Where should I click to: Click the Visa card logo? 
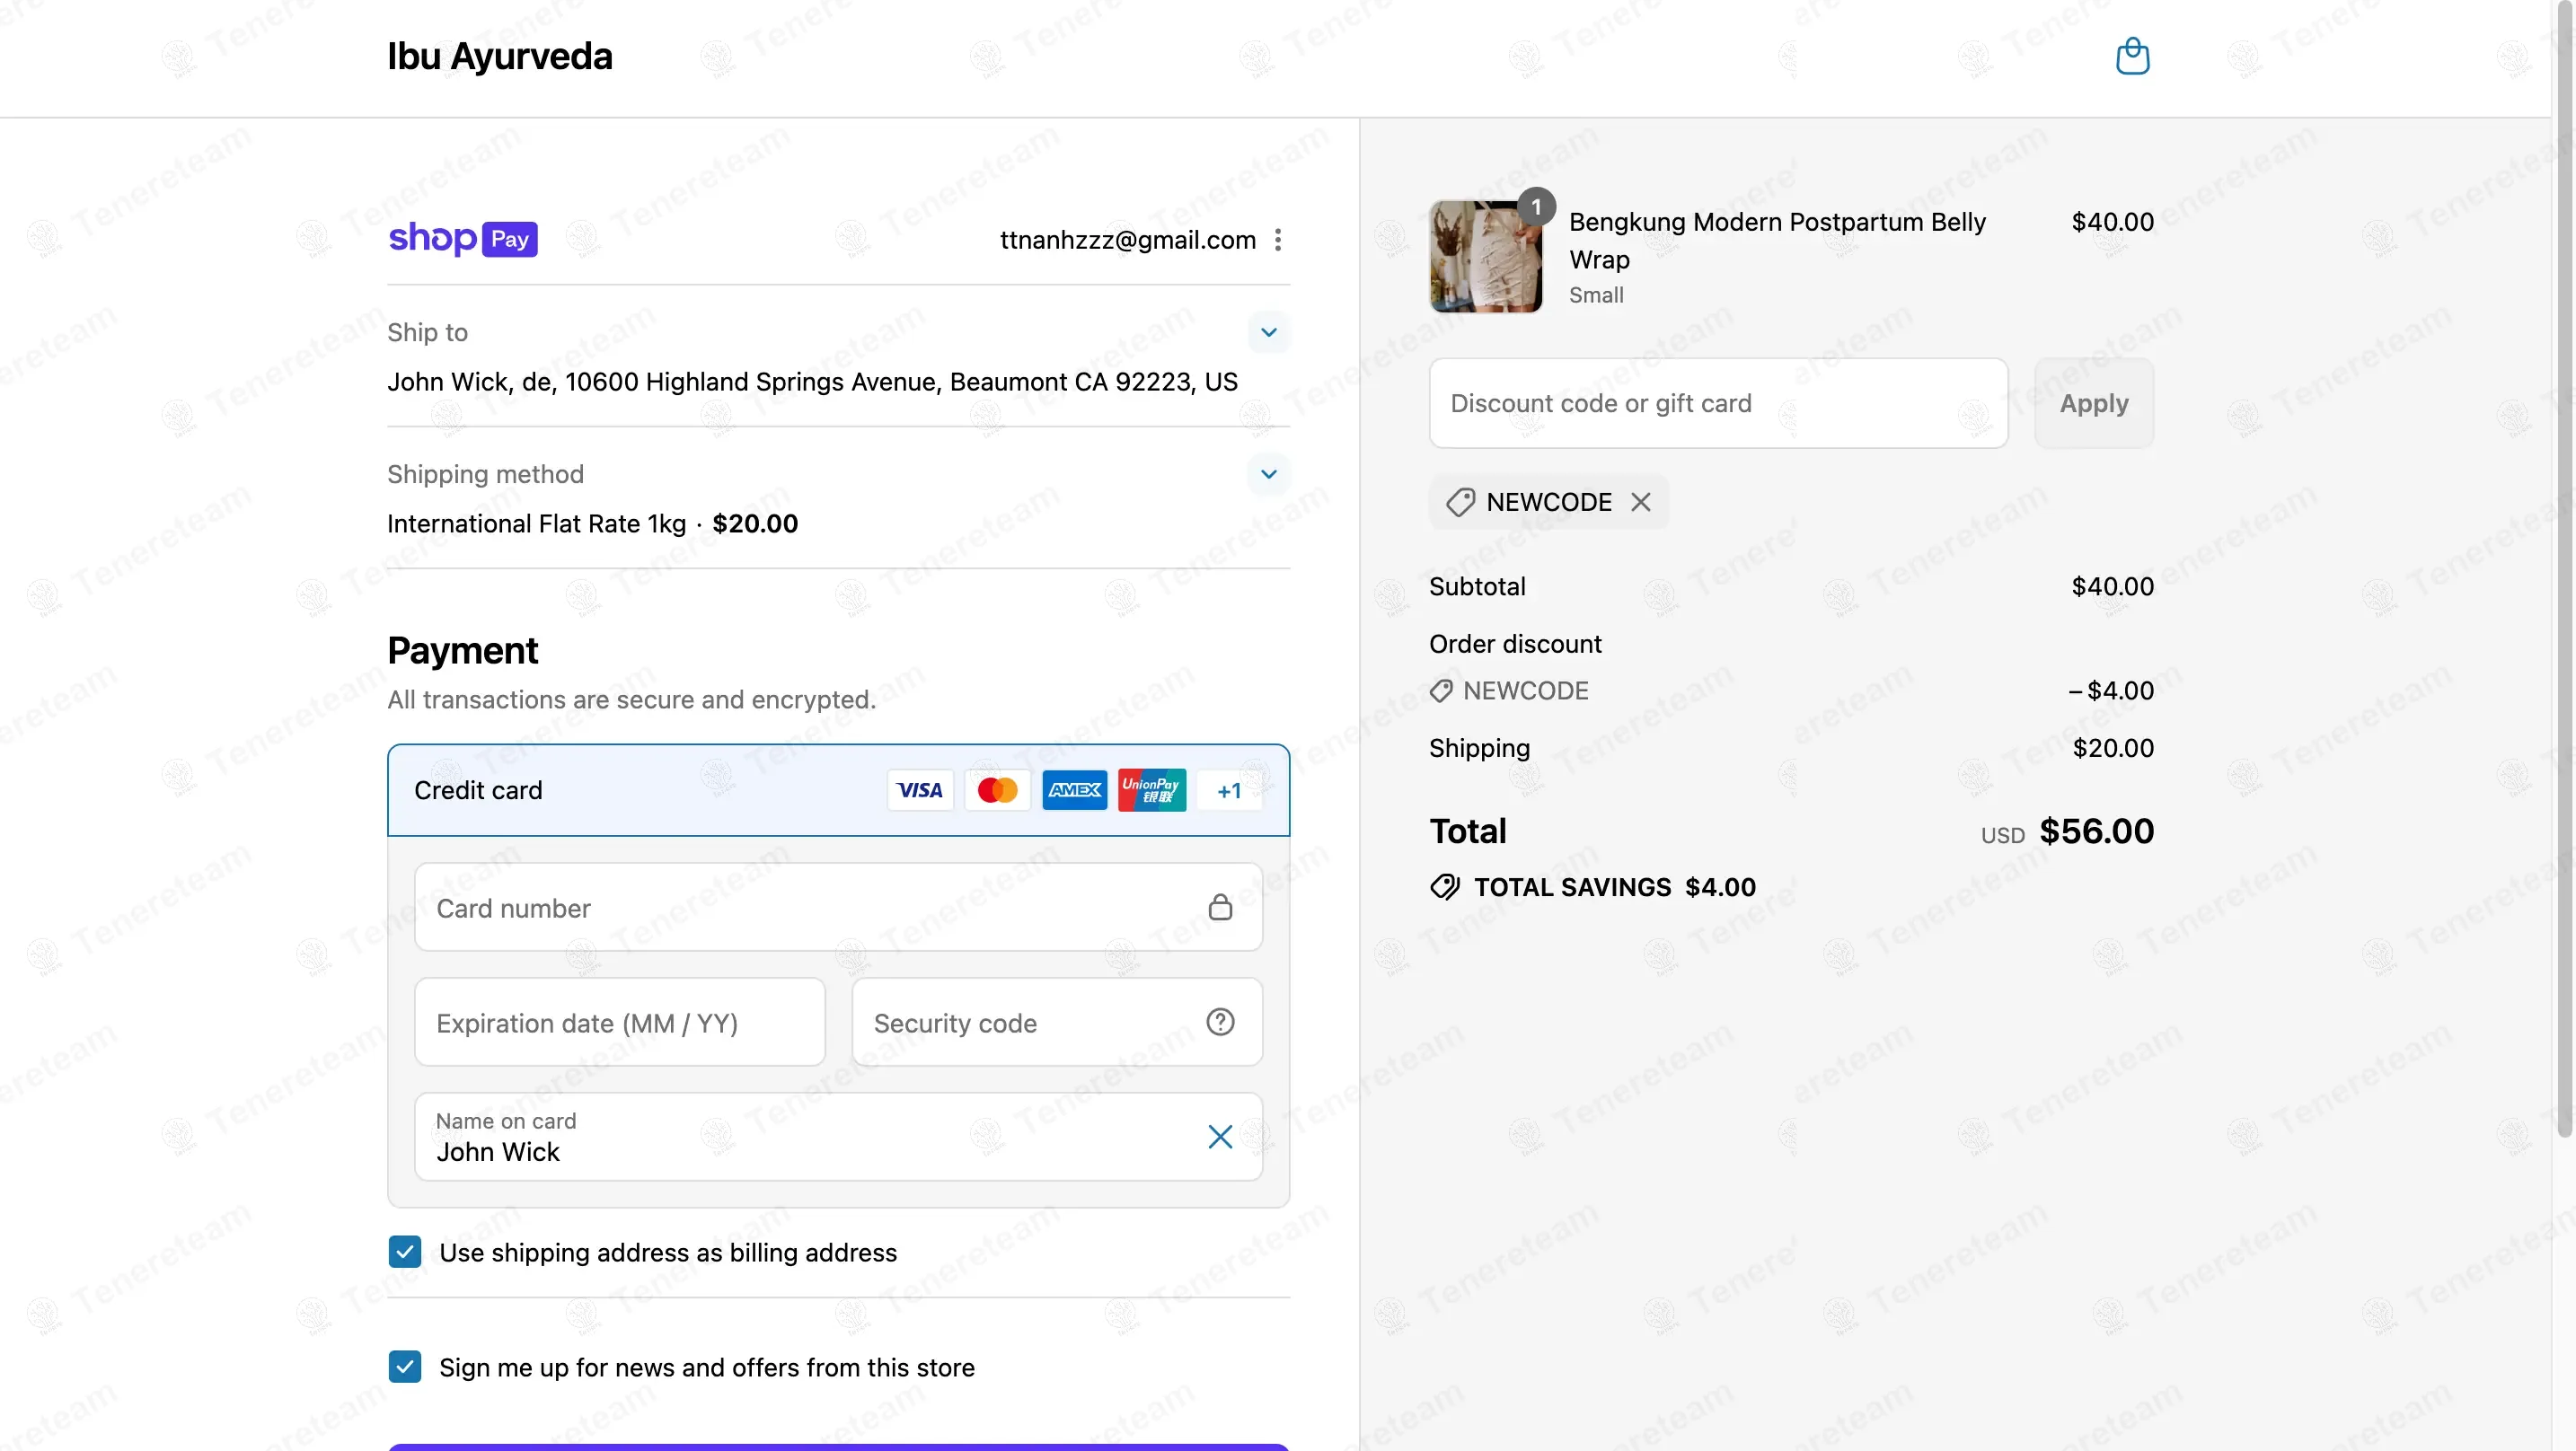[920, 790]
